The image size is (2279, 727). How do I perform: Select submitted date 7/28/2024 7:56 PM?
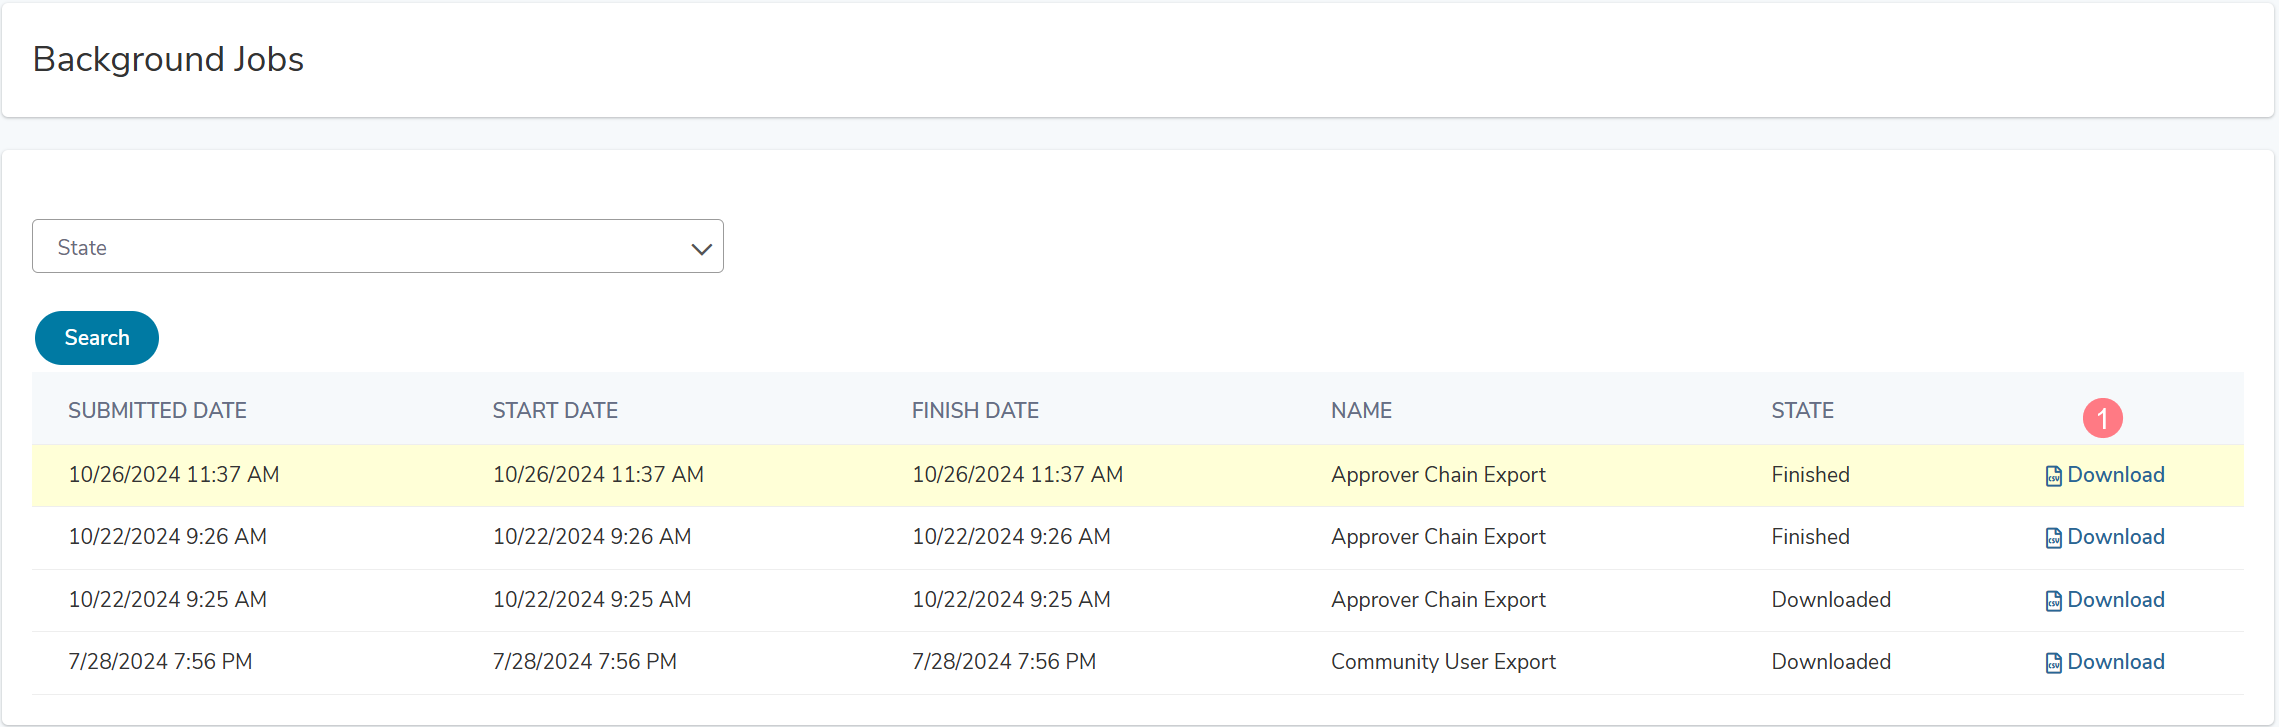tap(160, 662)
